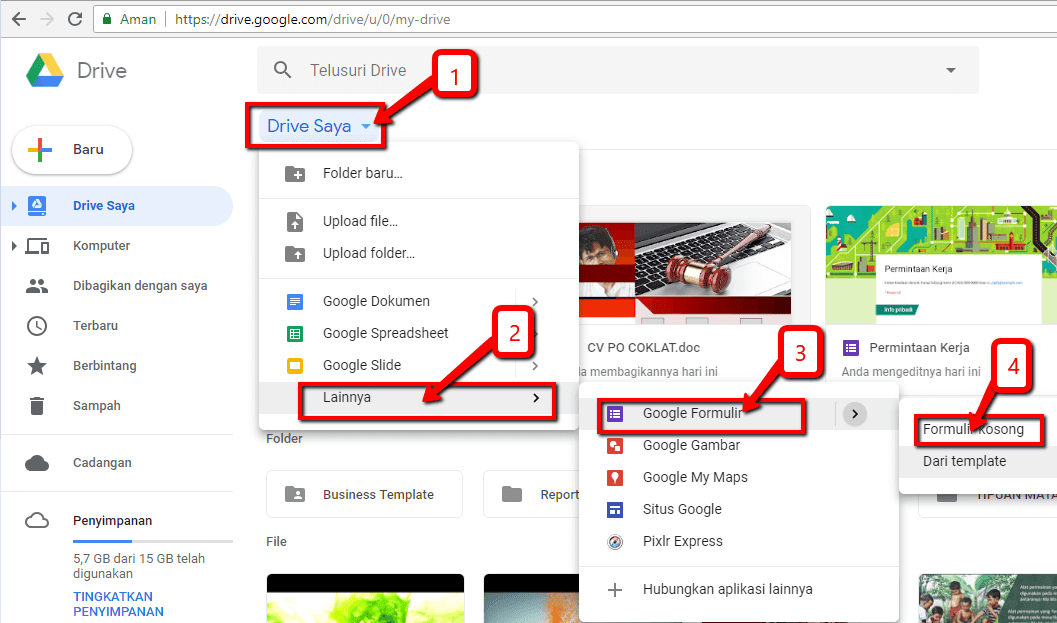Open the Cadangan cloud icon
This screenshot has height=623, width=1057.
37,462
